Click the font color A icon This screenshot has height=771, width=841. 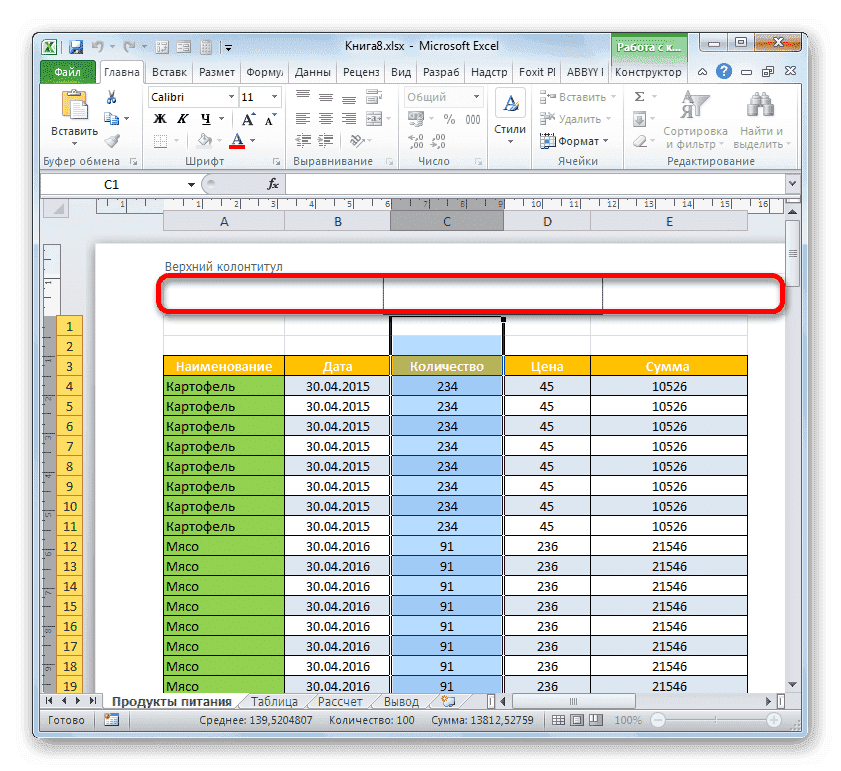[237, 138]
